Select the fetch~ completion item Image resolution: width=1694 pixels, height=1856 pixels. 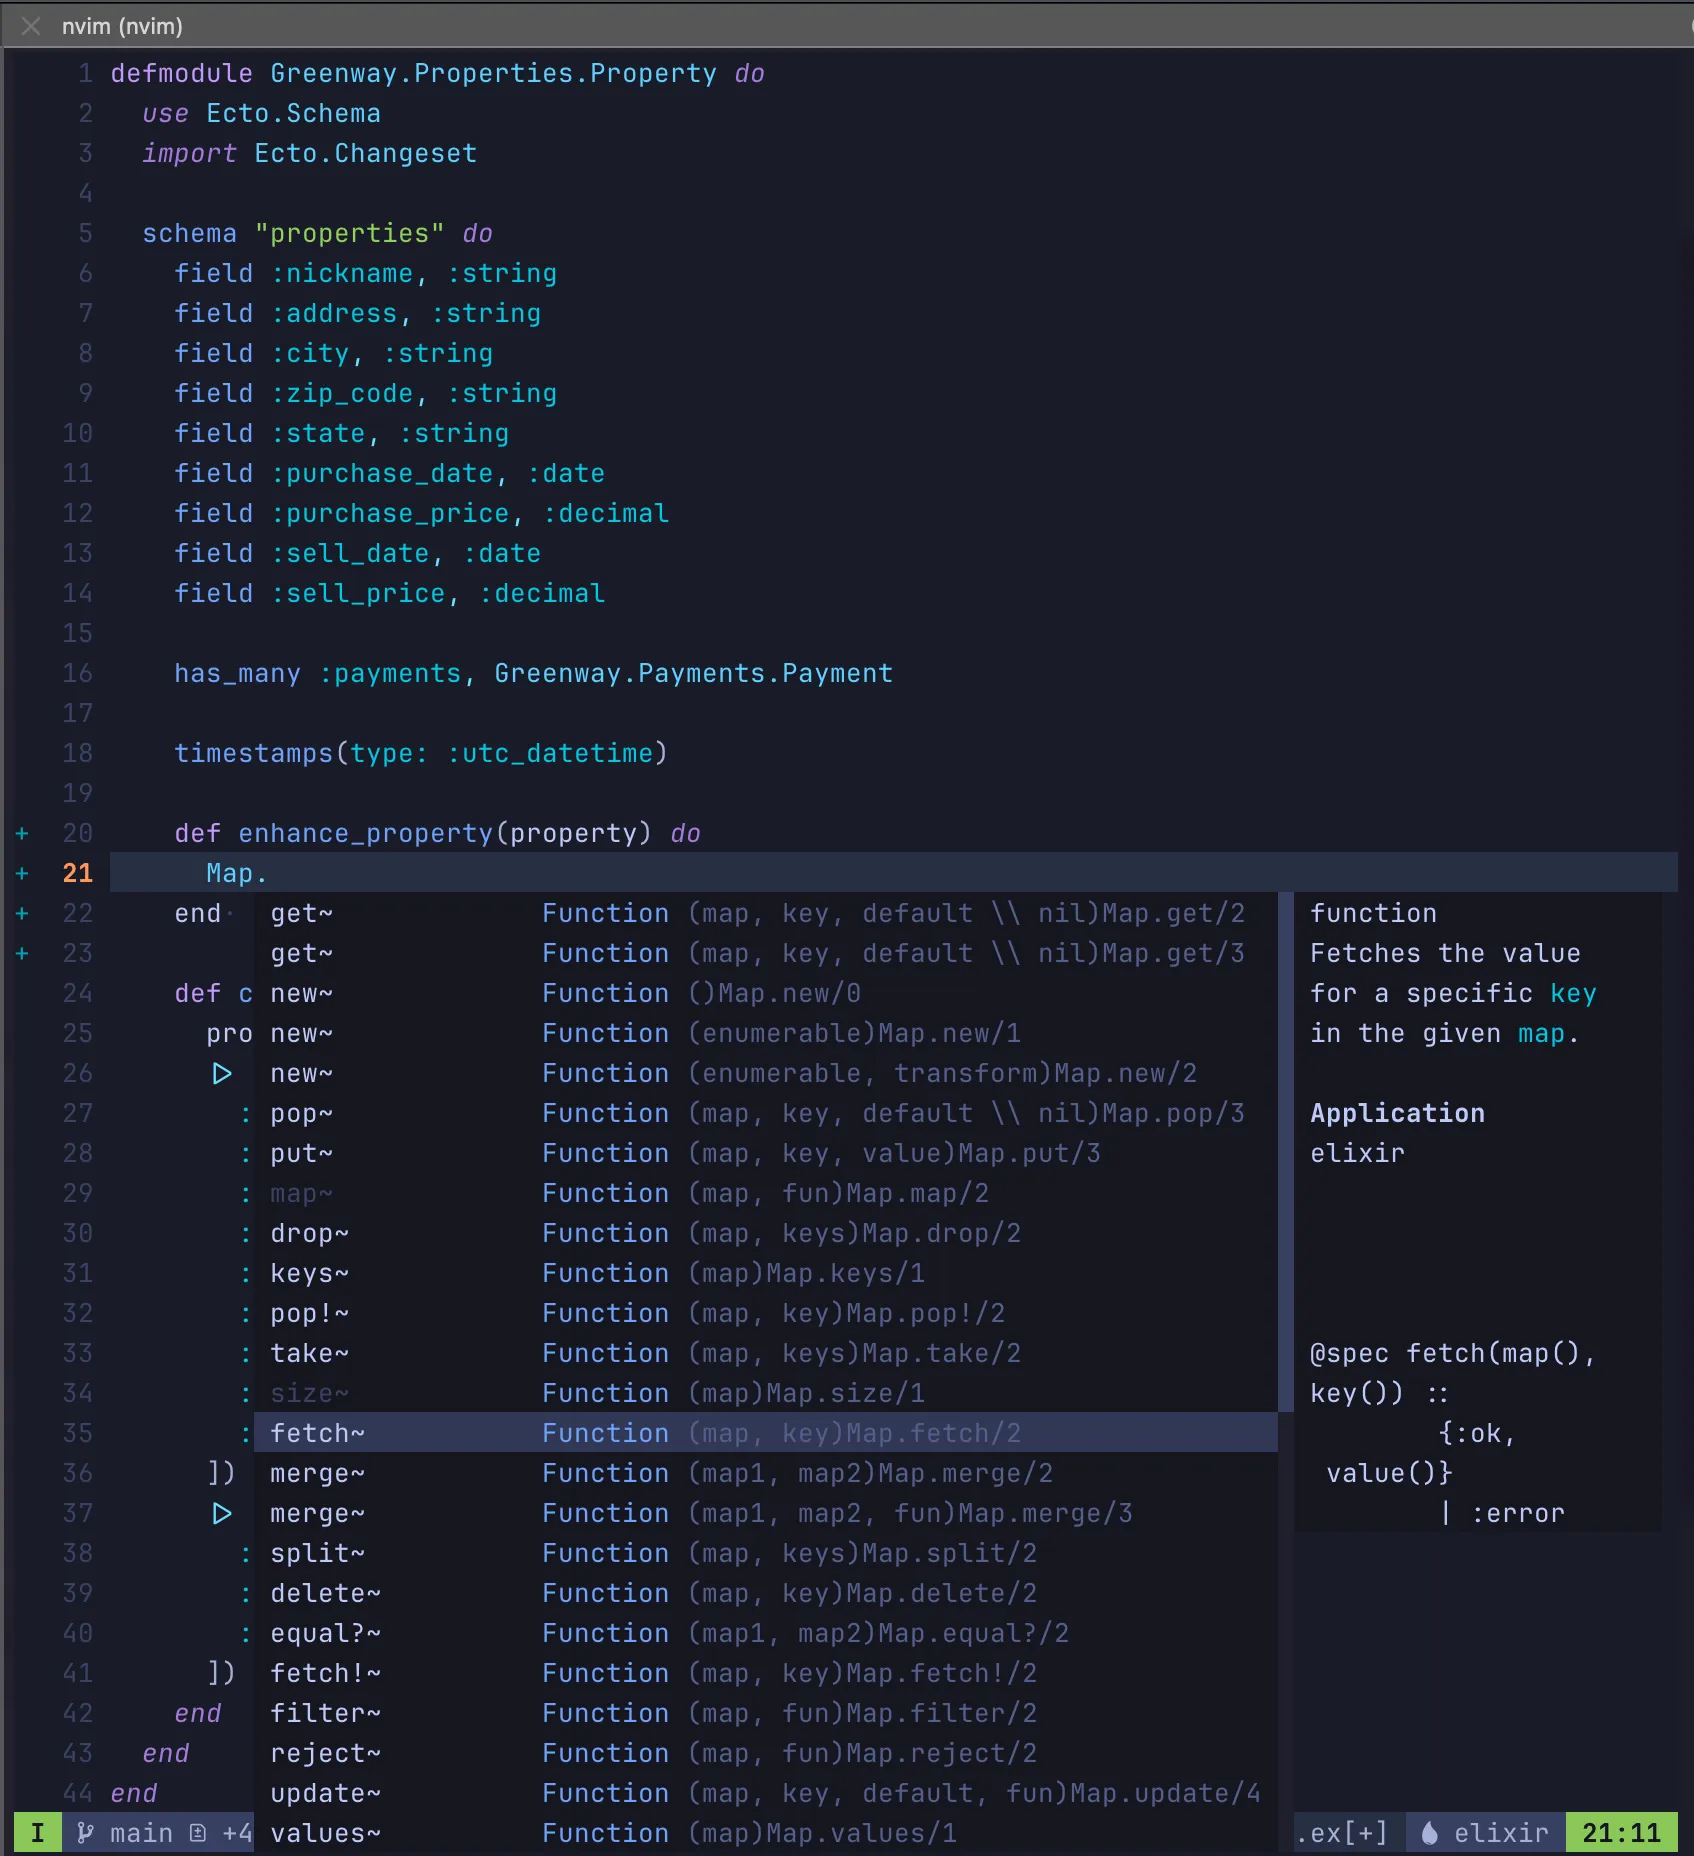(766, 1433)
